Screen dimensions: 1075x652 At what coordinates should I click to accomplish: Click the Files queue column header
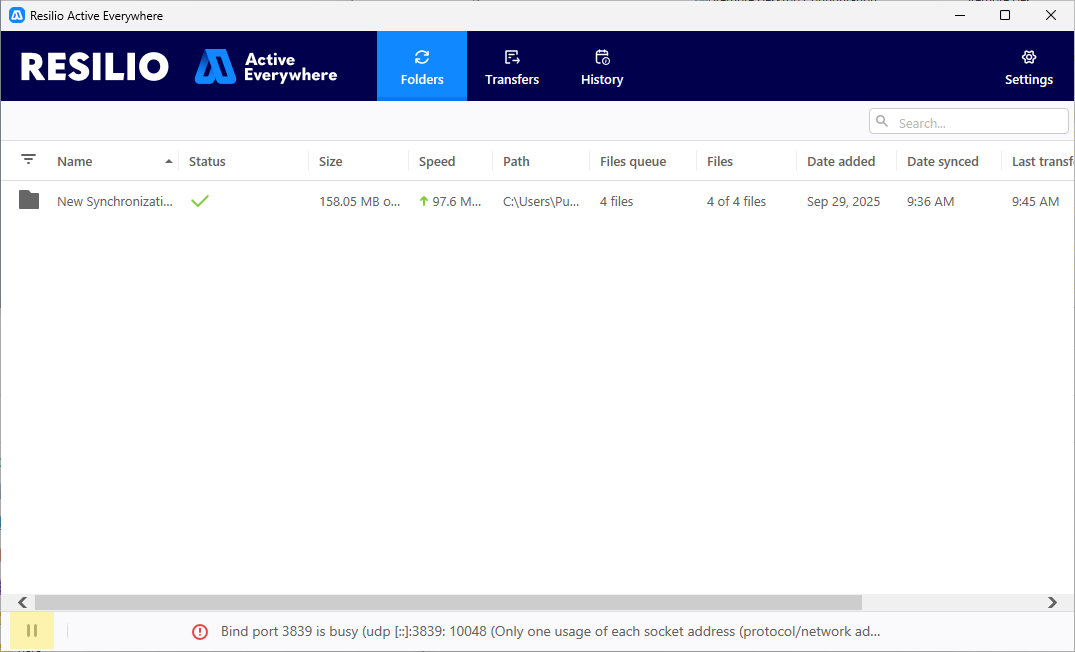(633, 162)
